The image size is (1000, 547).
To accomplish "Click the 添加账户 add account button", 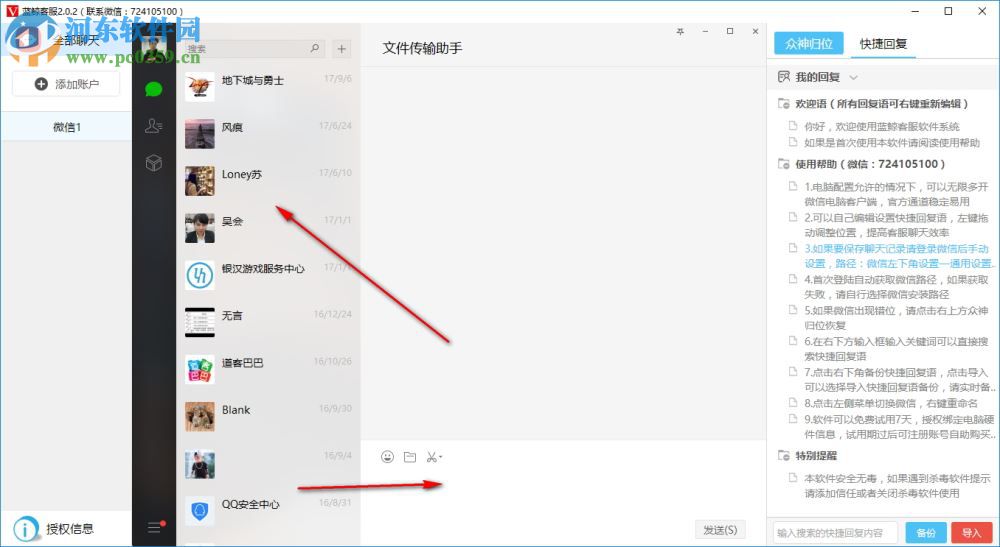I will (x=66, y=84).
